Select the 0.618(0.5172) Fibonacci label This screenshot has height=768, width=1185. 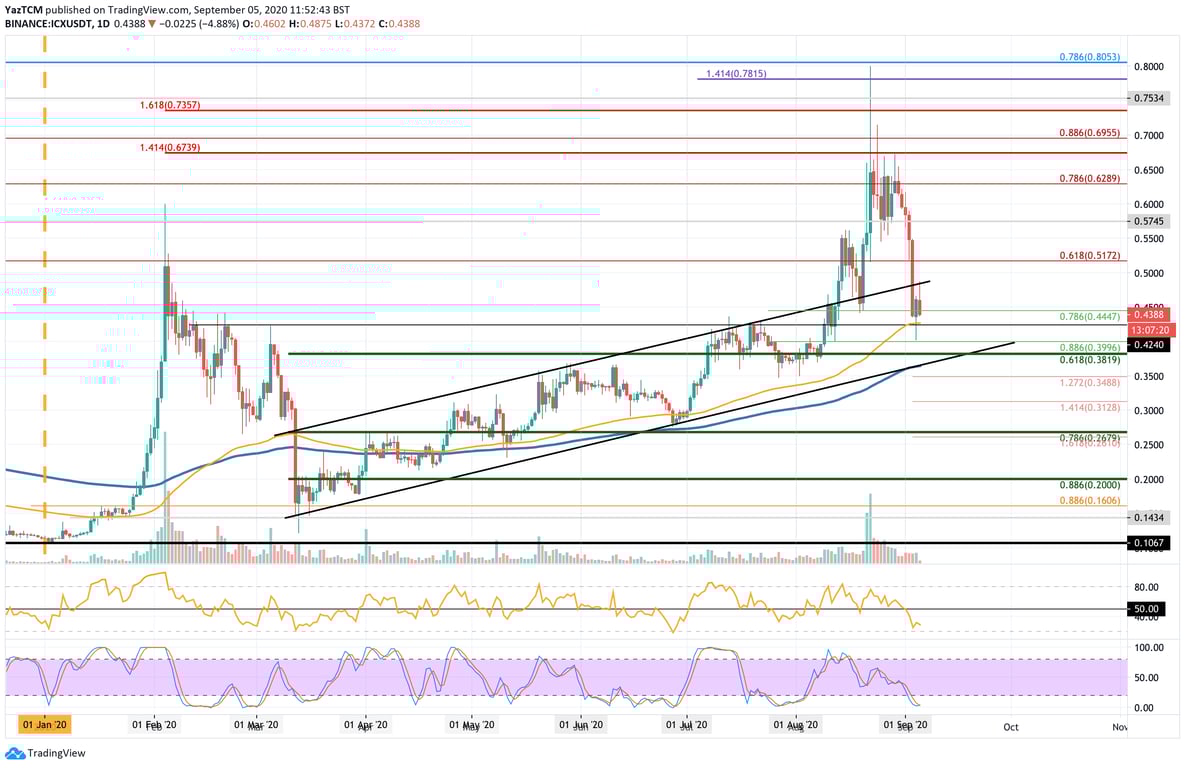[x=1089, y=257]
